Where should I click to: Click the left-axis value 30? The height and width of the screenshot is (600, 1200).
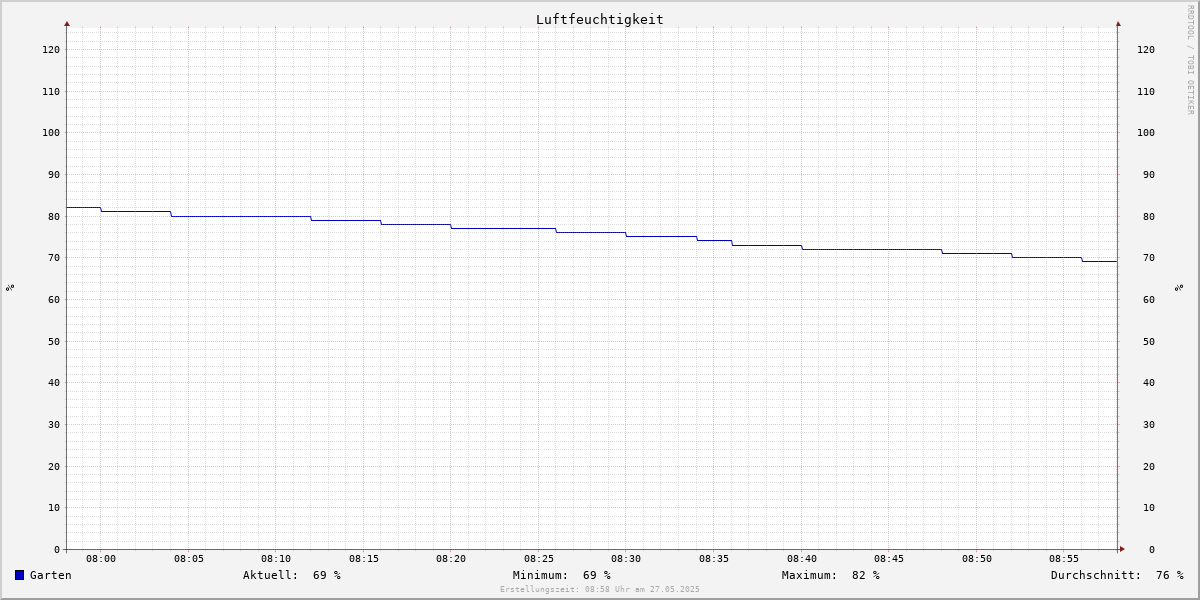click(54, 424)
